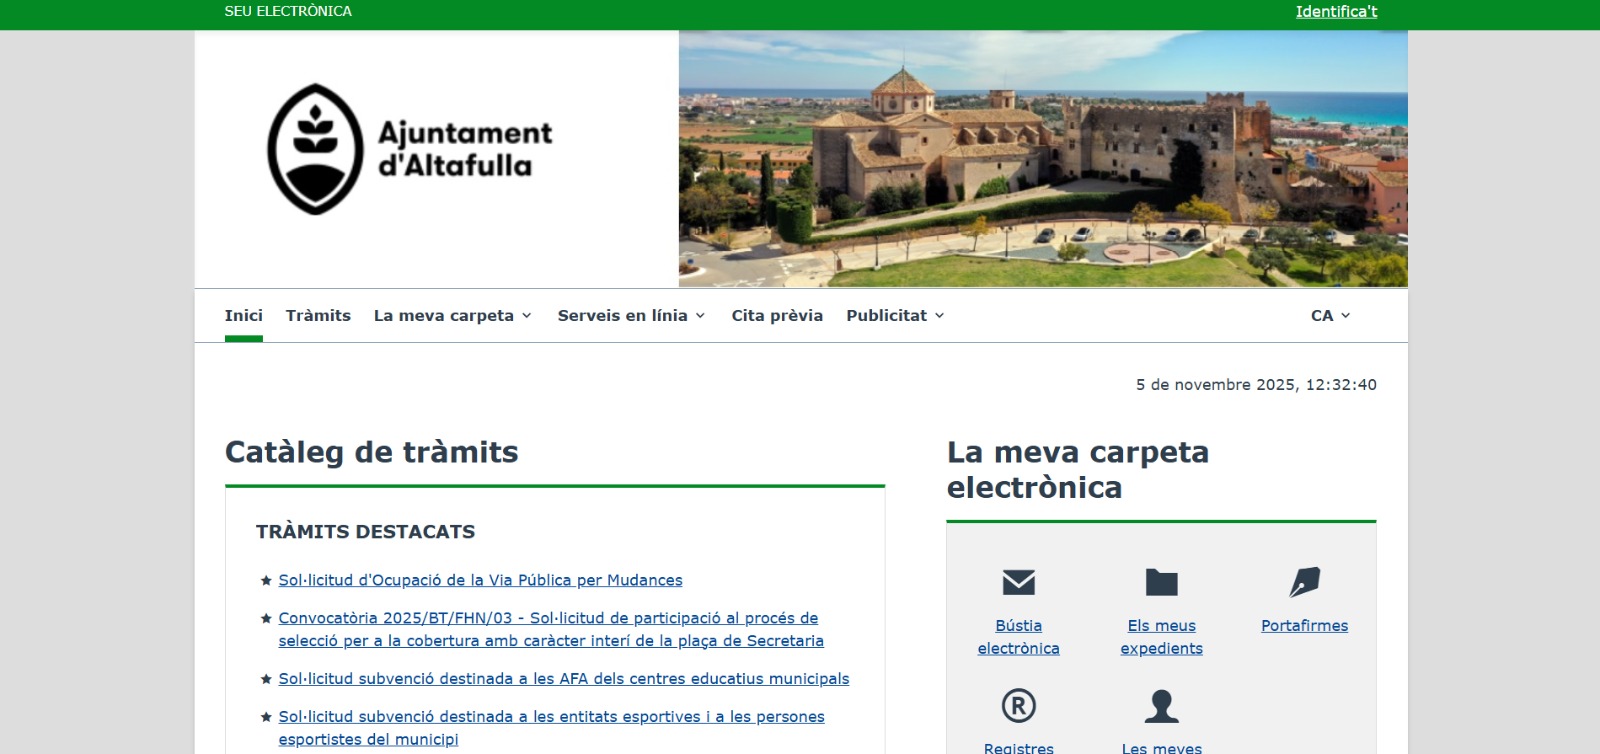Click the Identifica't login link
1600x754 pixels.
point(1336,12)
